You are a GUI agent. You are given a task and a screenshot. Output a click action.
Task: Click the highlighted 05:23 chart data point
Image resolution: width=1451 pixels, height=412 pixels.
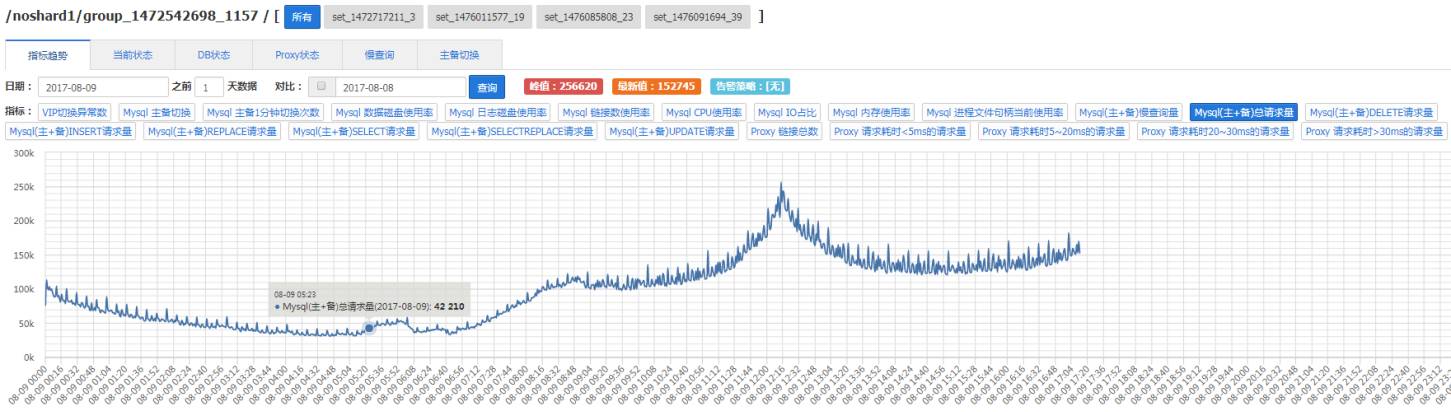(369, 328)
